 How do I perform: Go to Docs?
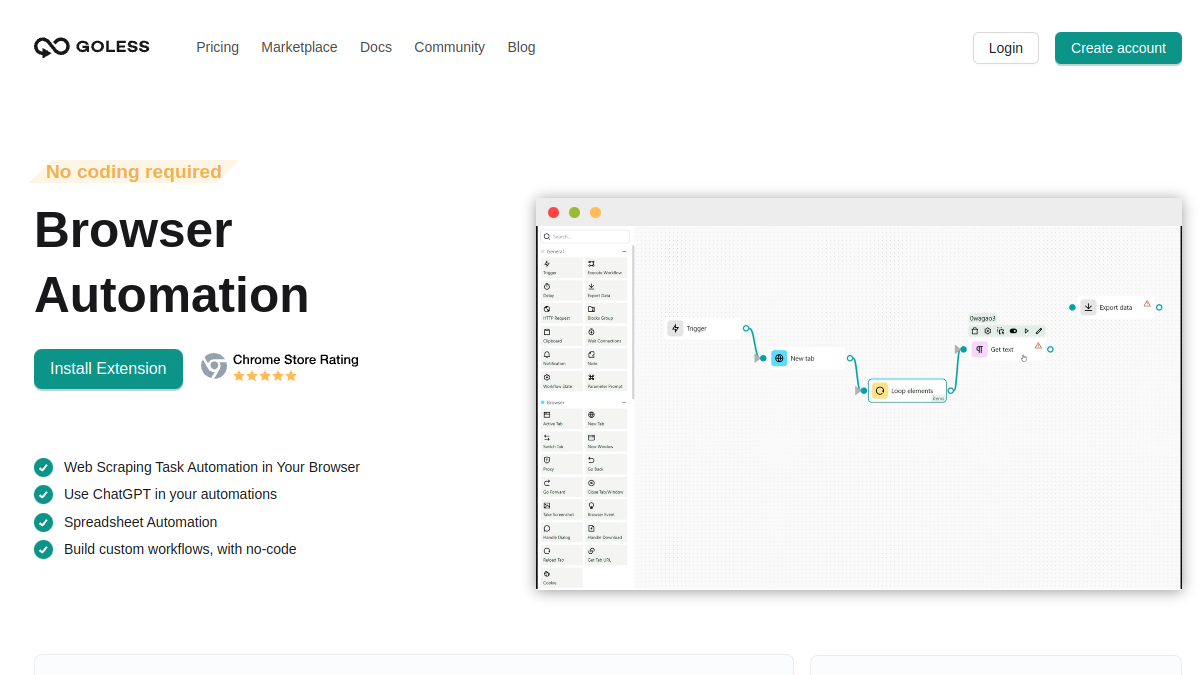[x=376, y=47]
